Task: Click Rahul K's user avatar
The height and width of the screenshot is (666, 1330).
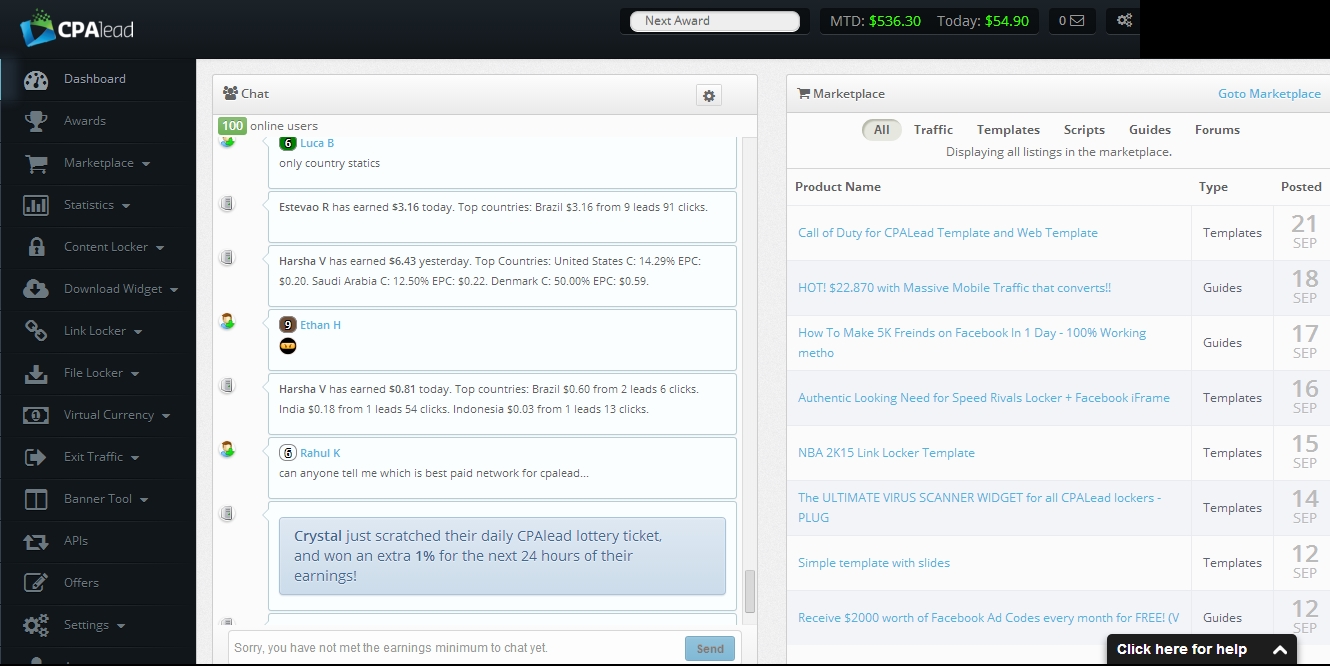Action: point(227,449)
